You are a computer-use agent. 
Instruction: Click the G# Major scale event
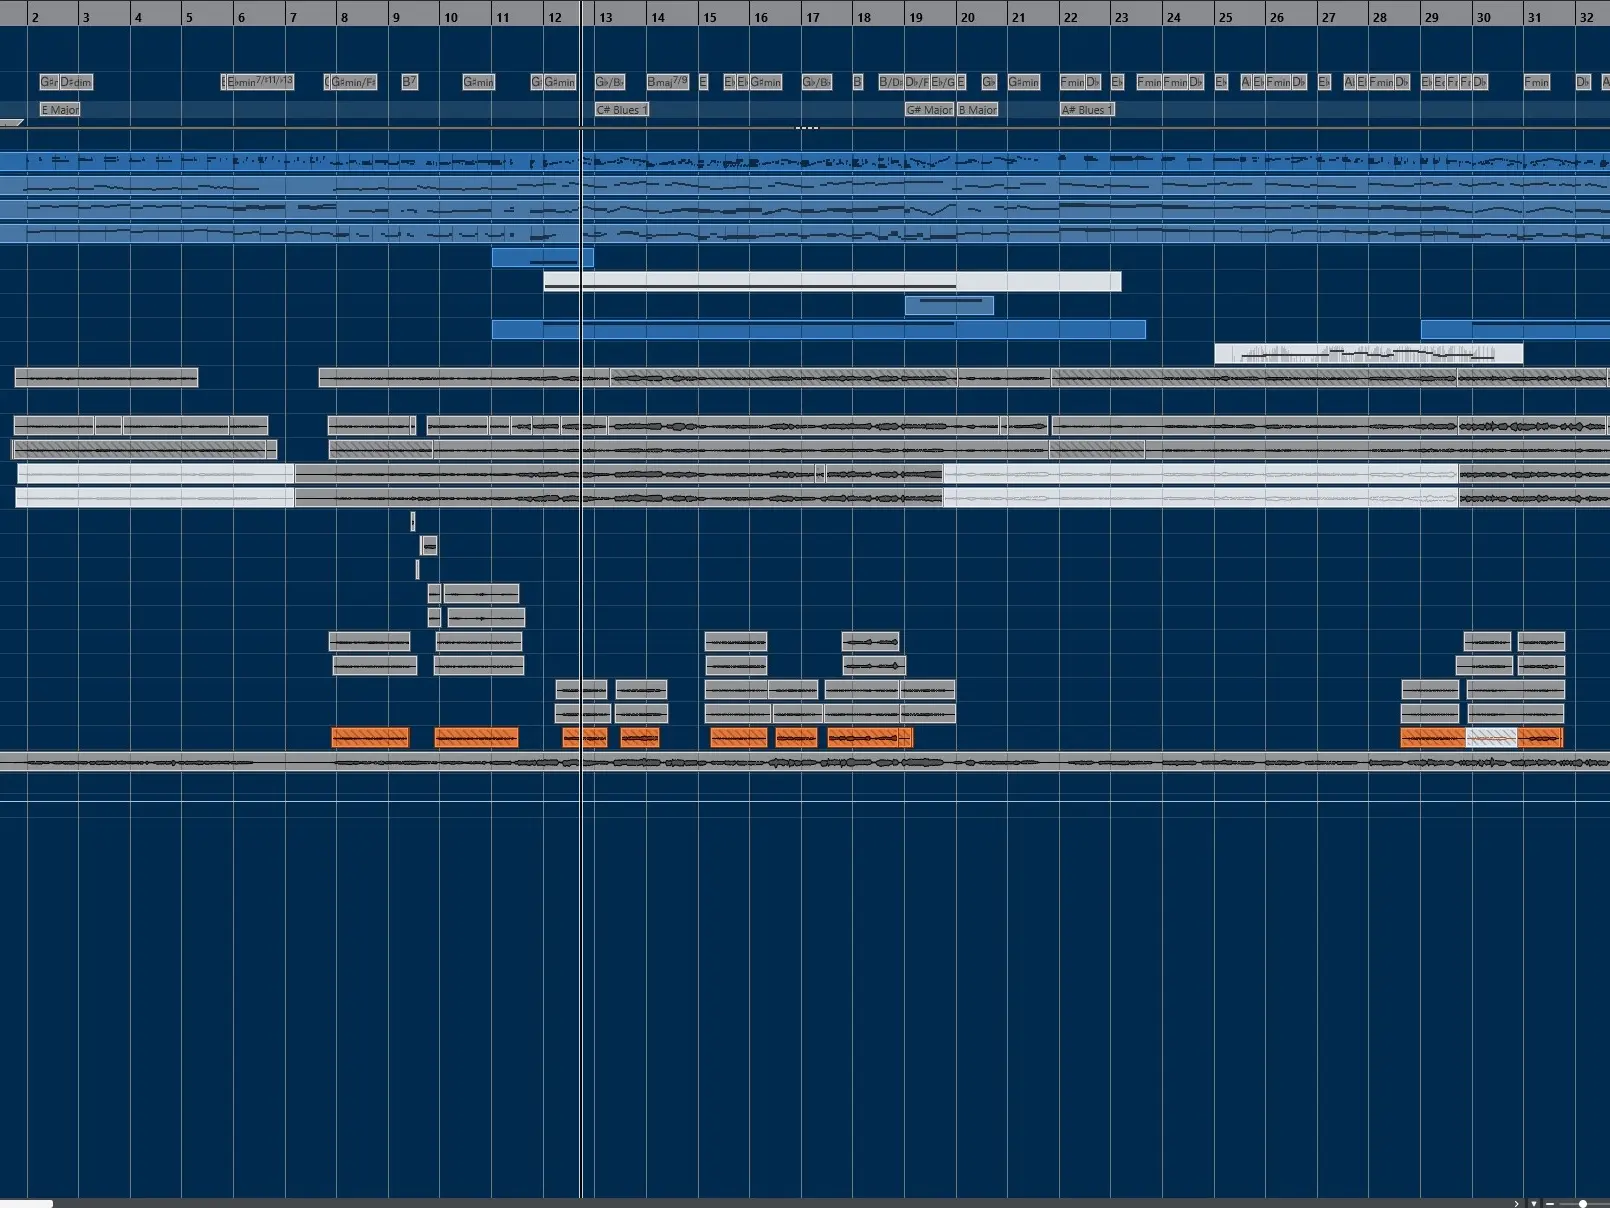929,110
